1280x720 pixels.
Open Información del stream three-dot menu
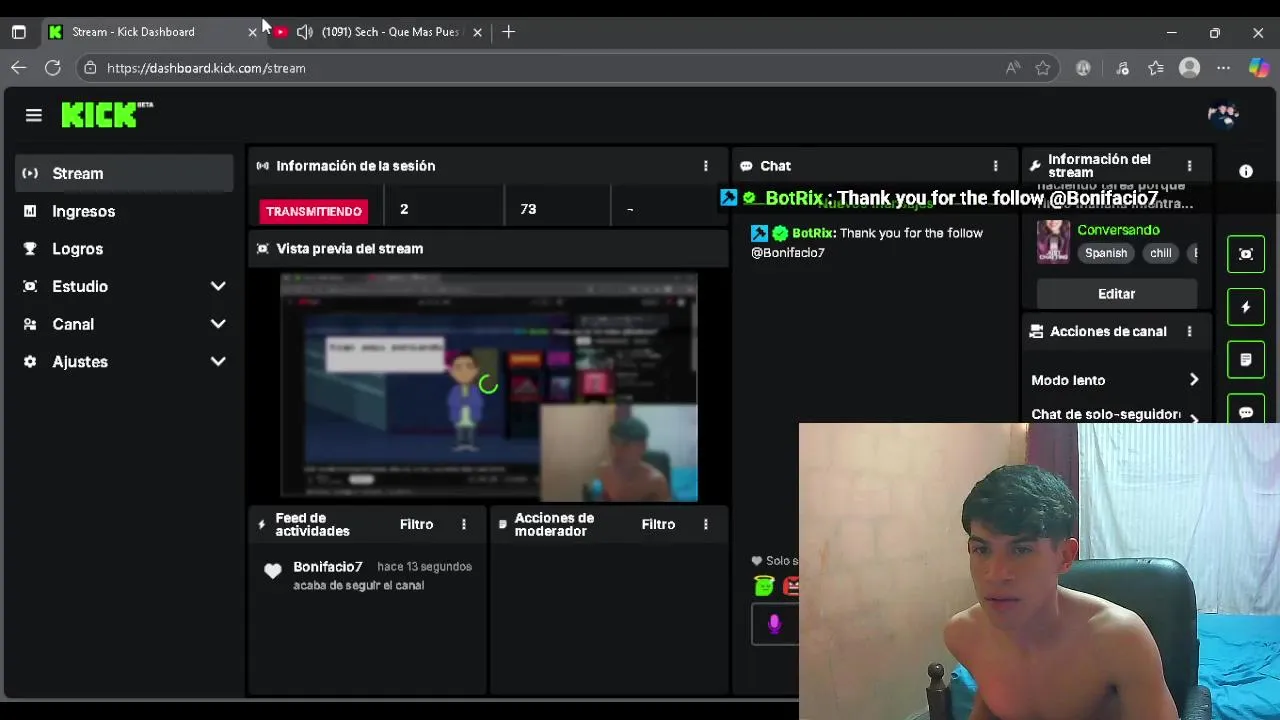point(1189,166)
